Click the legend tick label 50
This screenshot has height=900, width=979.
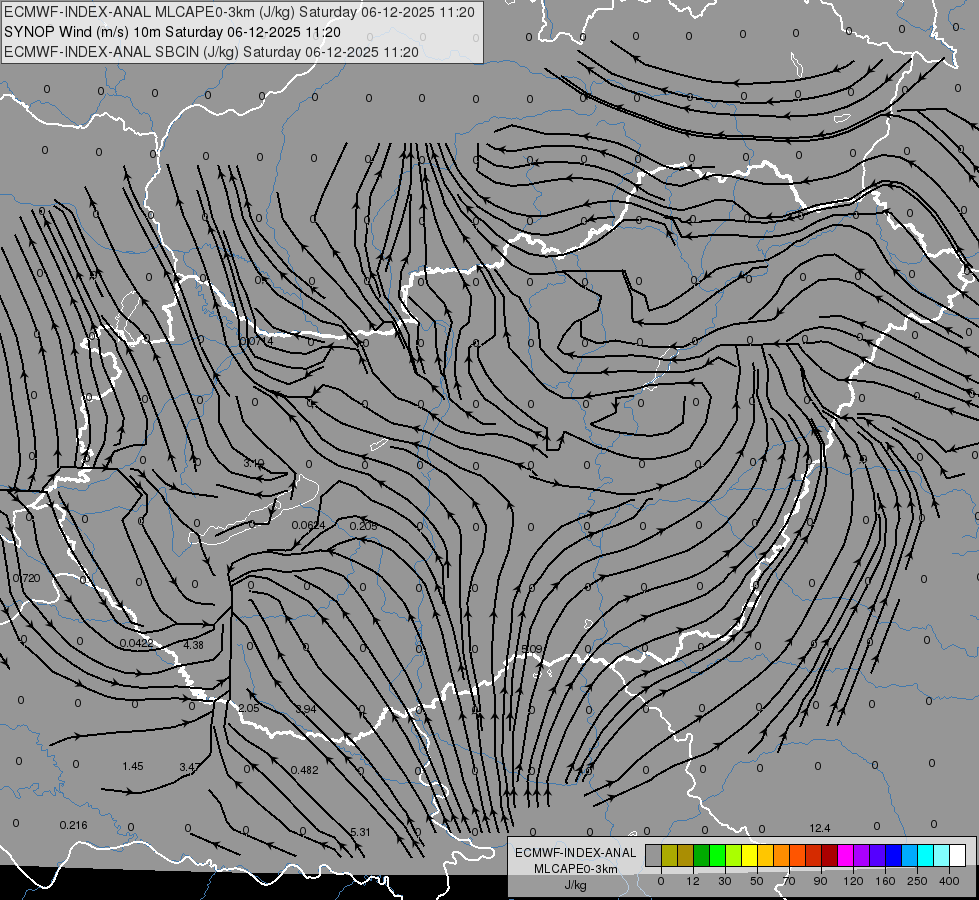(757, 881)
